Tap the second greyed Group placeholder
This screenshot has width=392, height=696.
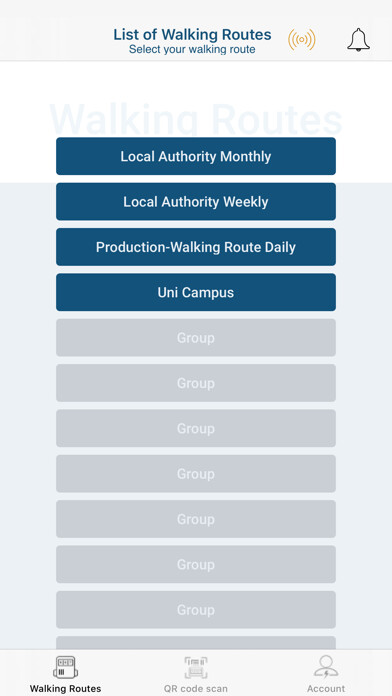(196, 383)
